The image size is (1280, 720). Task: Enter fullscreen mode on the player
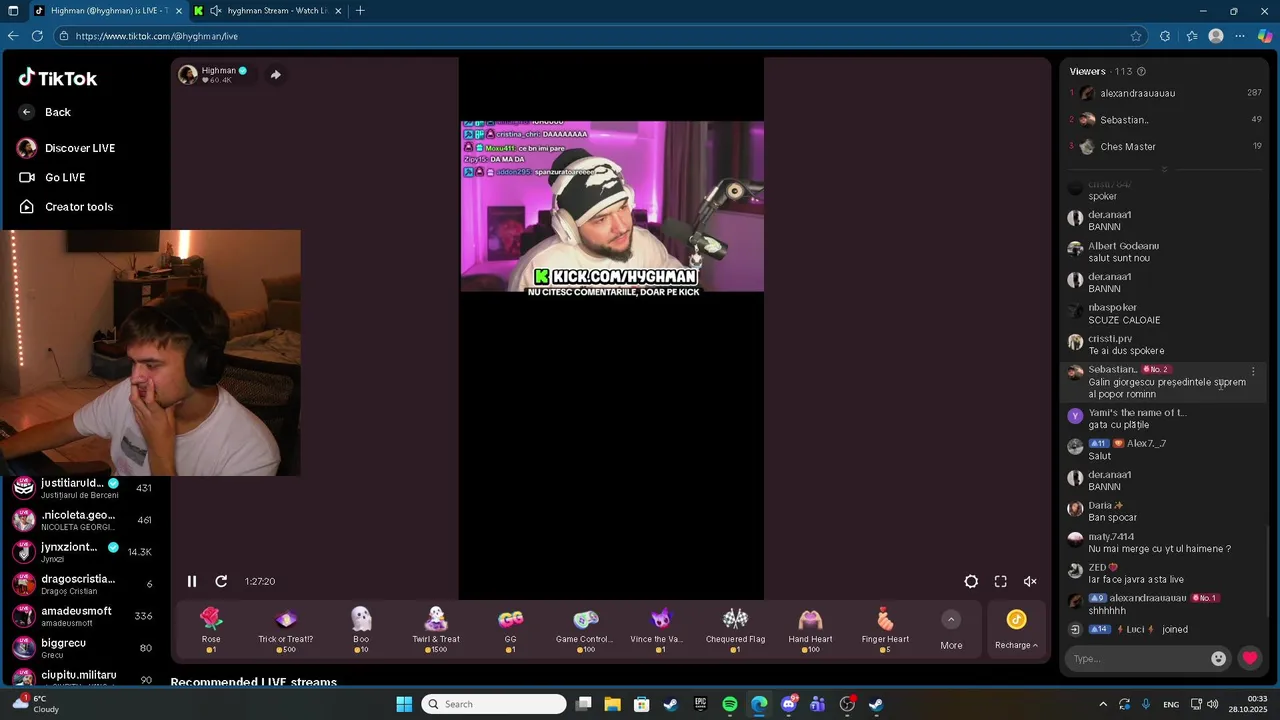tap(1000, 581)
